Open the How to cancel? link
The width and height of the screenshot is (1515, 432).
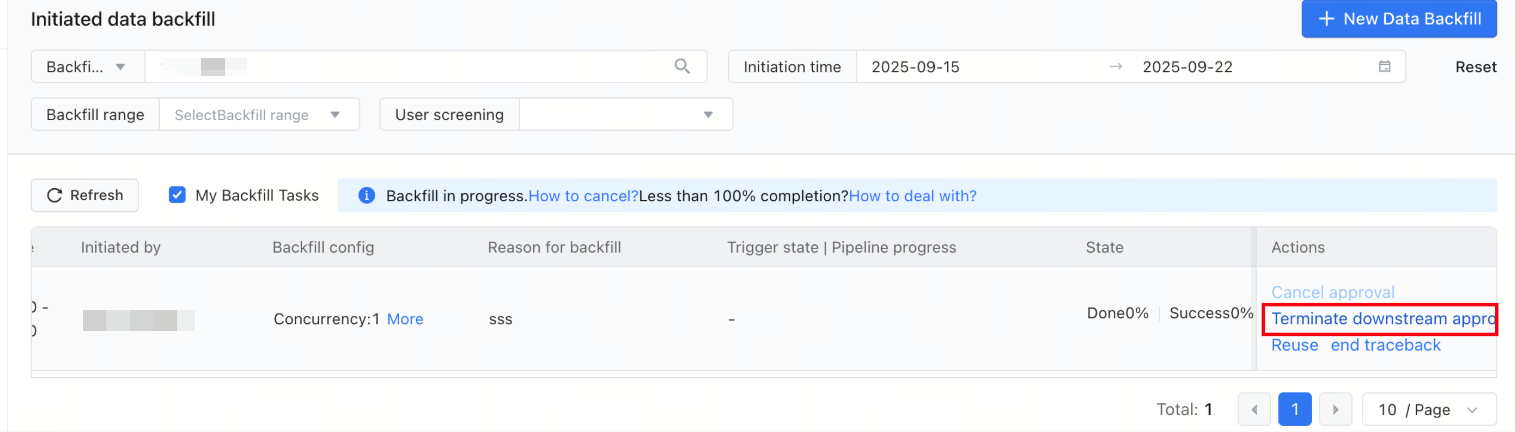coord(583,196)
